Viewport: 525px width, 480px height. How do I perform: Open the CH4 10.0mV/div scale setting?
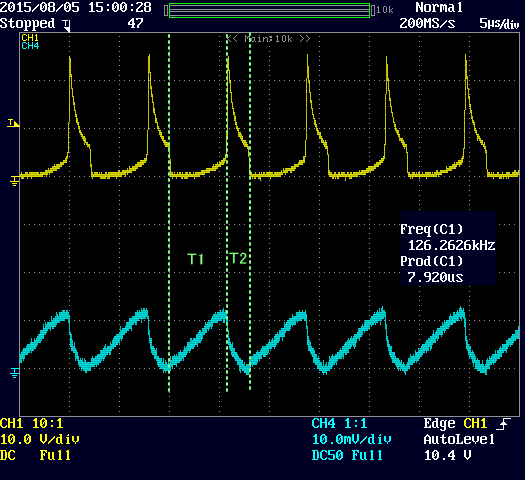click(352, 439)
